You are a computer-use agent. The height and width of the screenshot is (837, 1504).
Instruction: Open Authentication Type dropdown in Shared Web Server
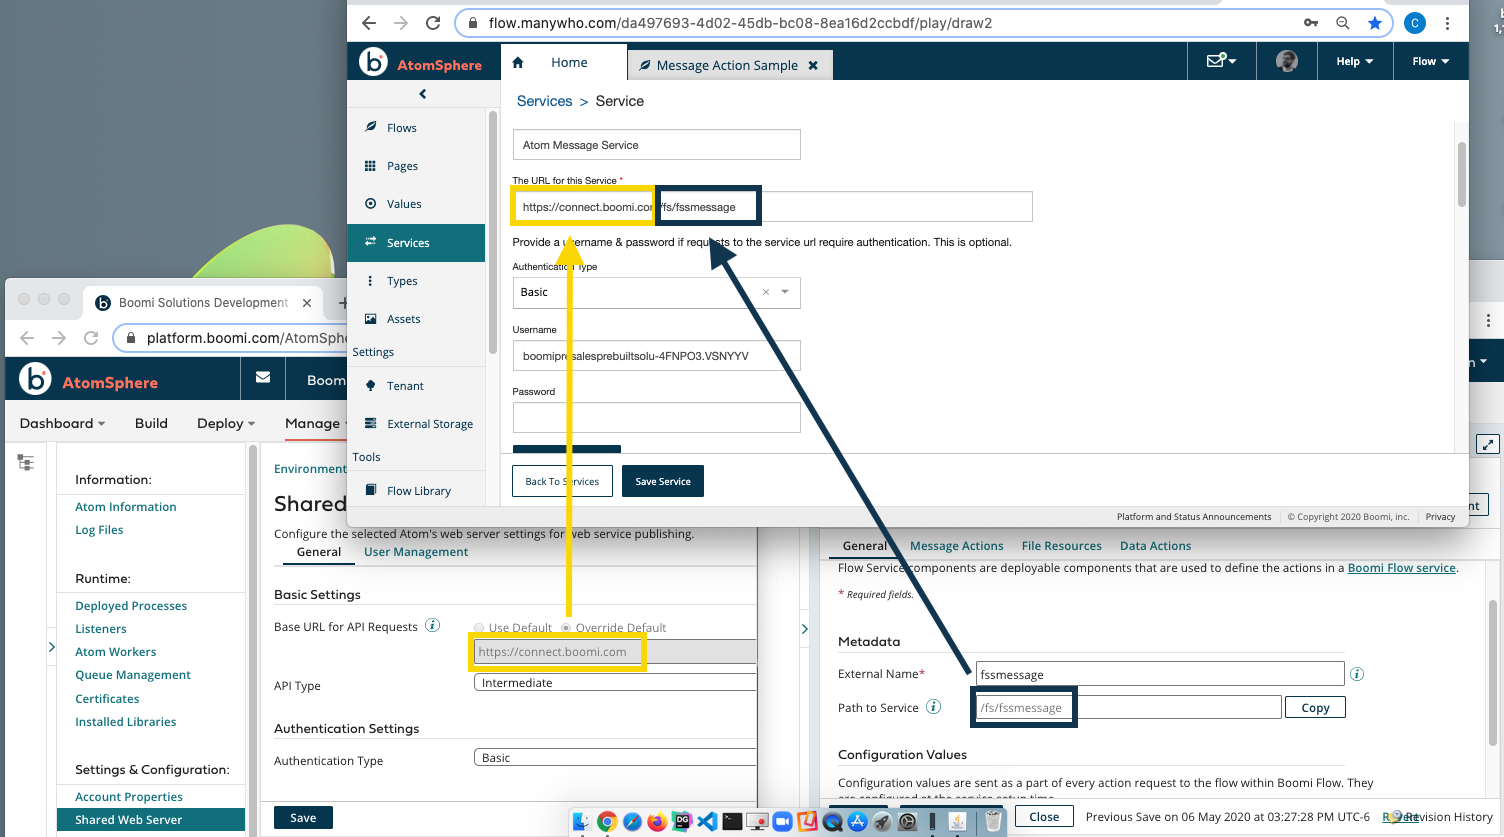(x=615, y=757)
